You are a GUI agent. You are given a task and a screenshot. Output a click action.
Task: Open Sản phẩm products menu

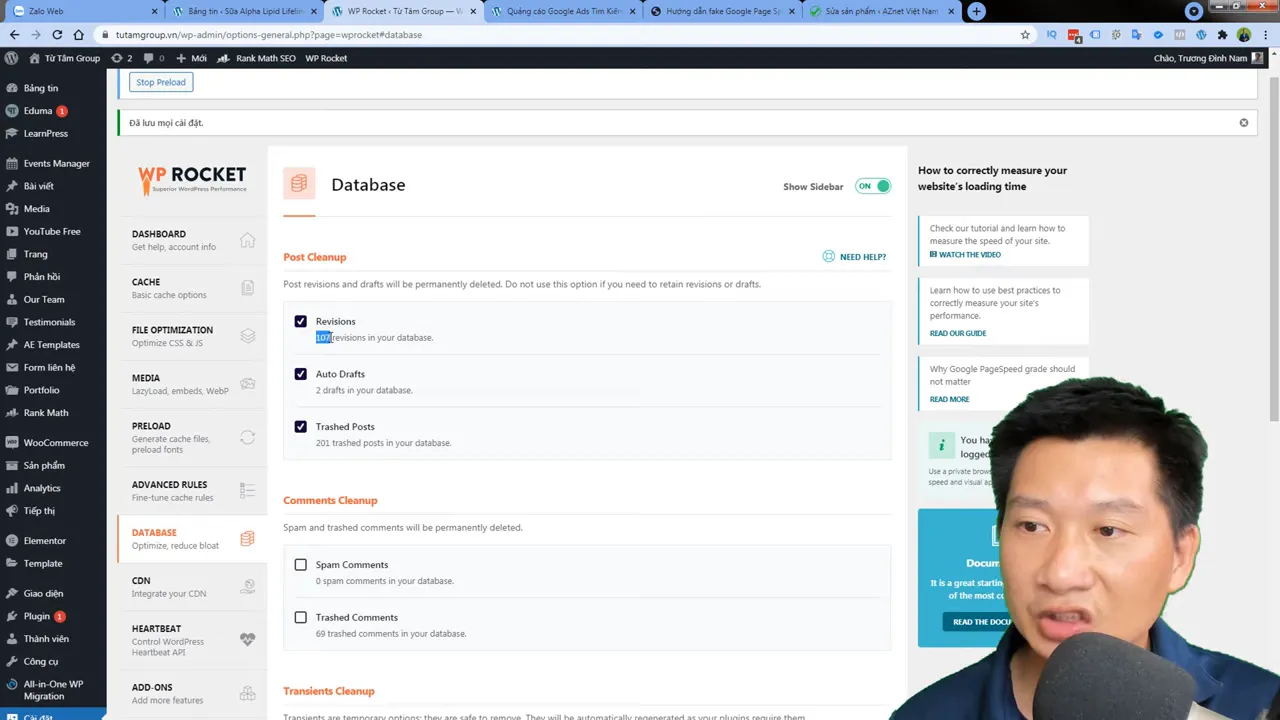[44, 466]
